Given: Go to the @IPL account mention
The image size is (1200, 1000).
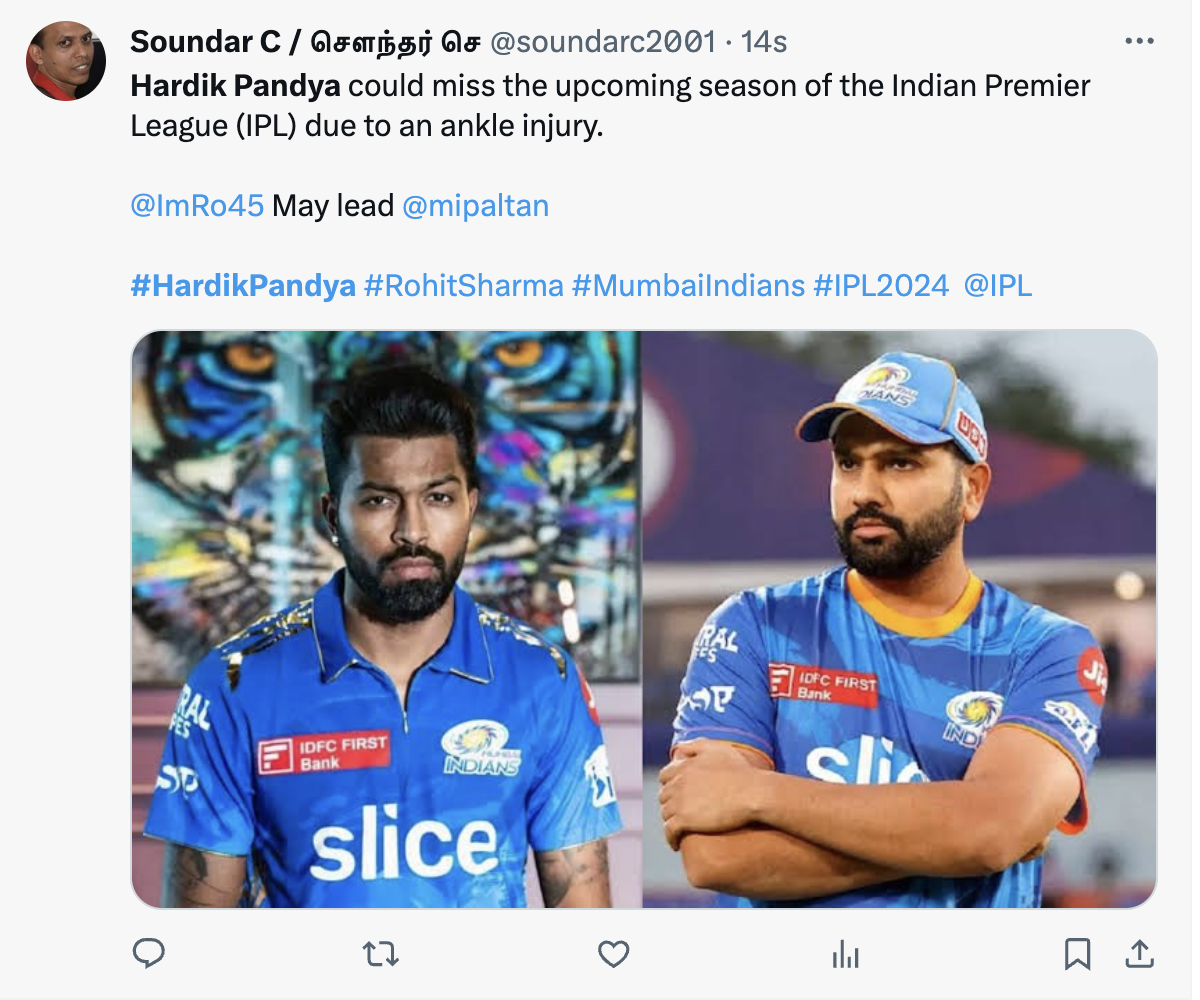Looking at the screenshot, I should coord(997,286).
